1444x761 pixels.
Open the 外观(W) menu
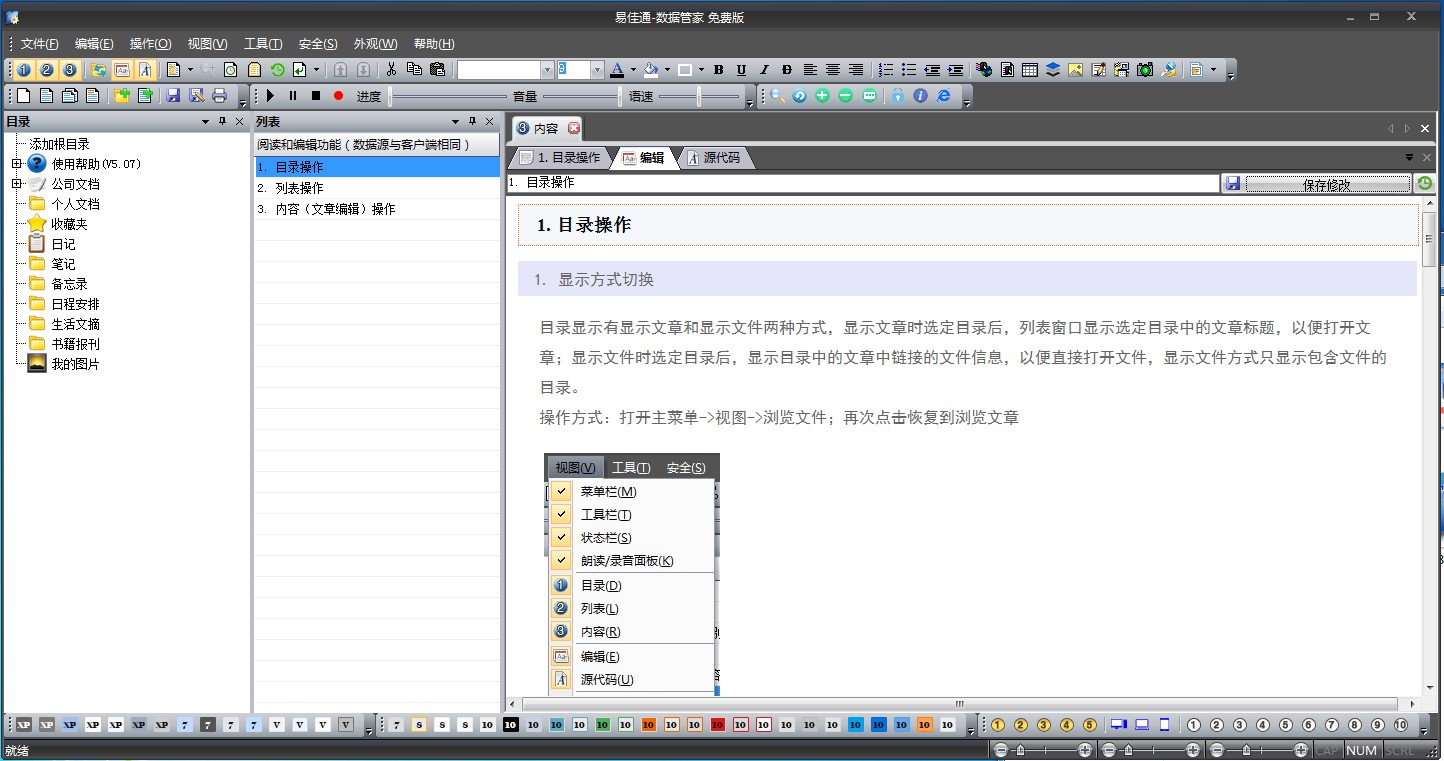coord(376,44)
